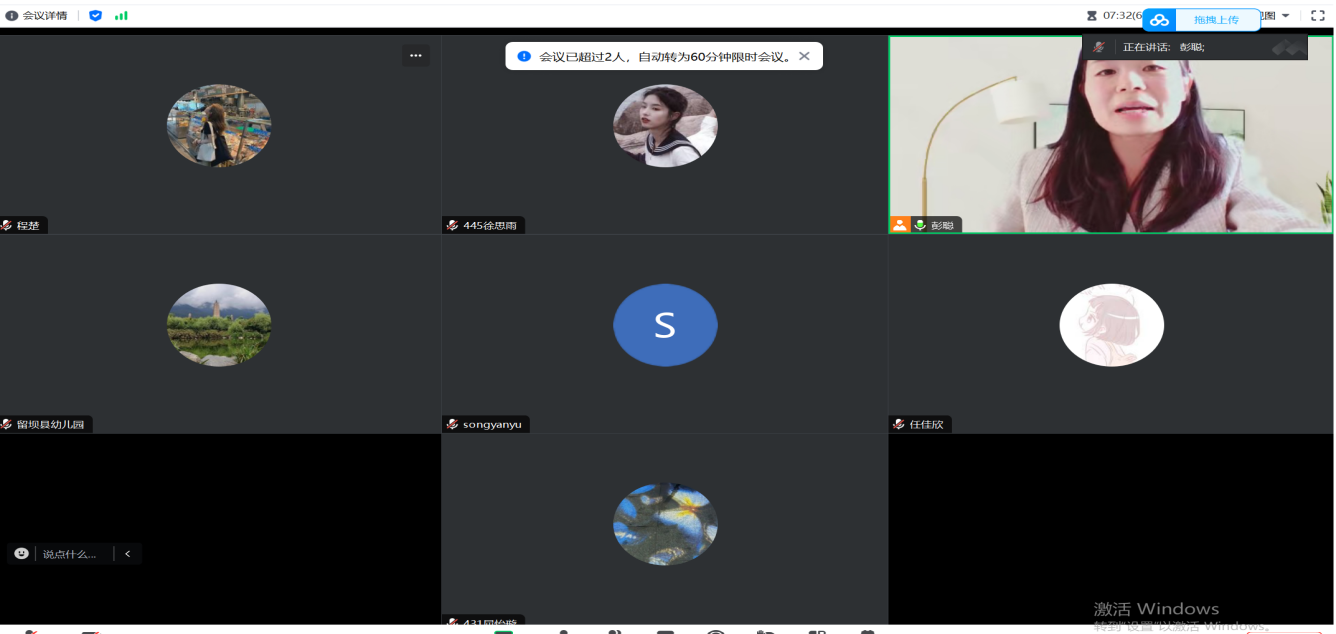Click the 拖拽上传 cloud upload button

pyautogui.click(x=1201, y=20)
